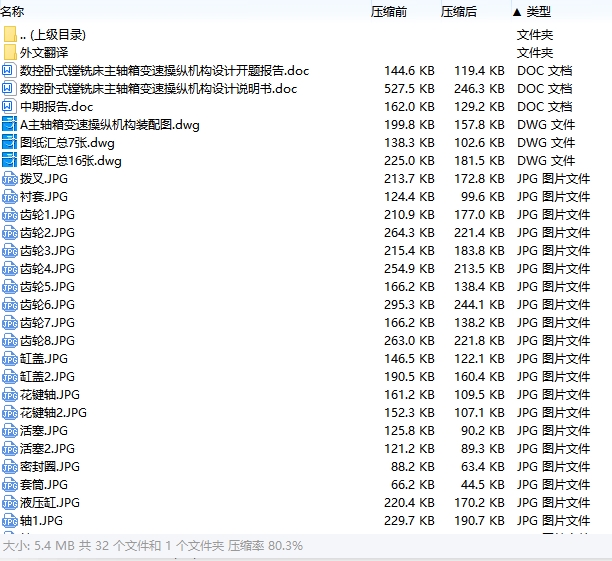Click the 外文翻译 folder icon
Image resolution: width=612 pixels, height=561 pixels.
coord(10,52)
